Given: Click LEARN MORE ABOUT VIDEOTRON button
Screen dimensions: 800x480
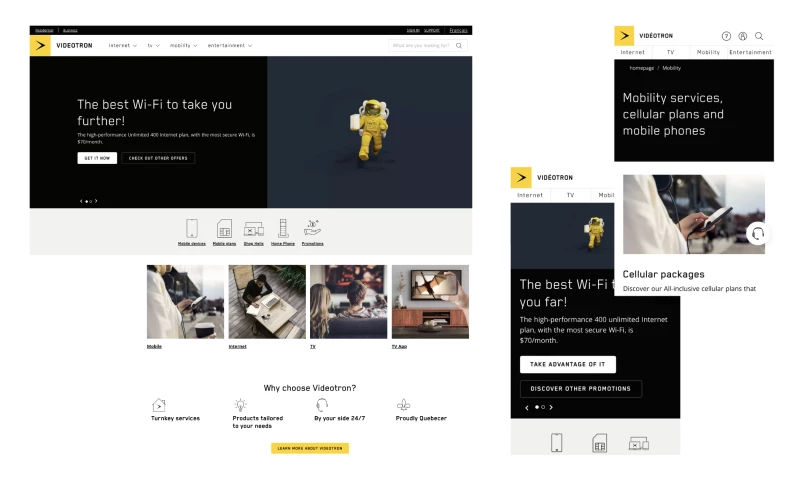Looking at the screenshot, I should point(310,448).
